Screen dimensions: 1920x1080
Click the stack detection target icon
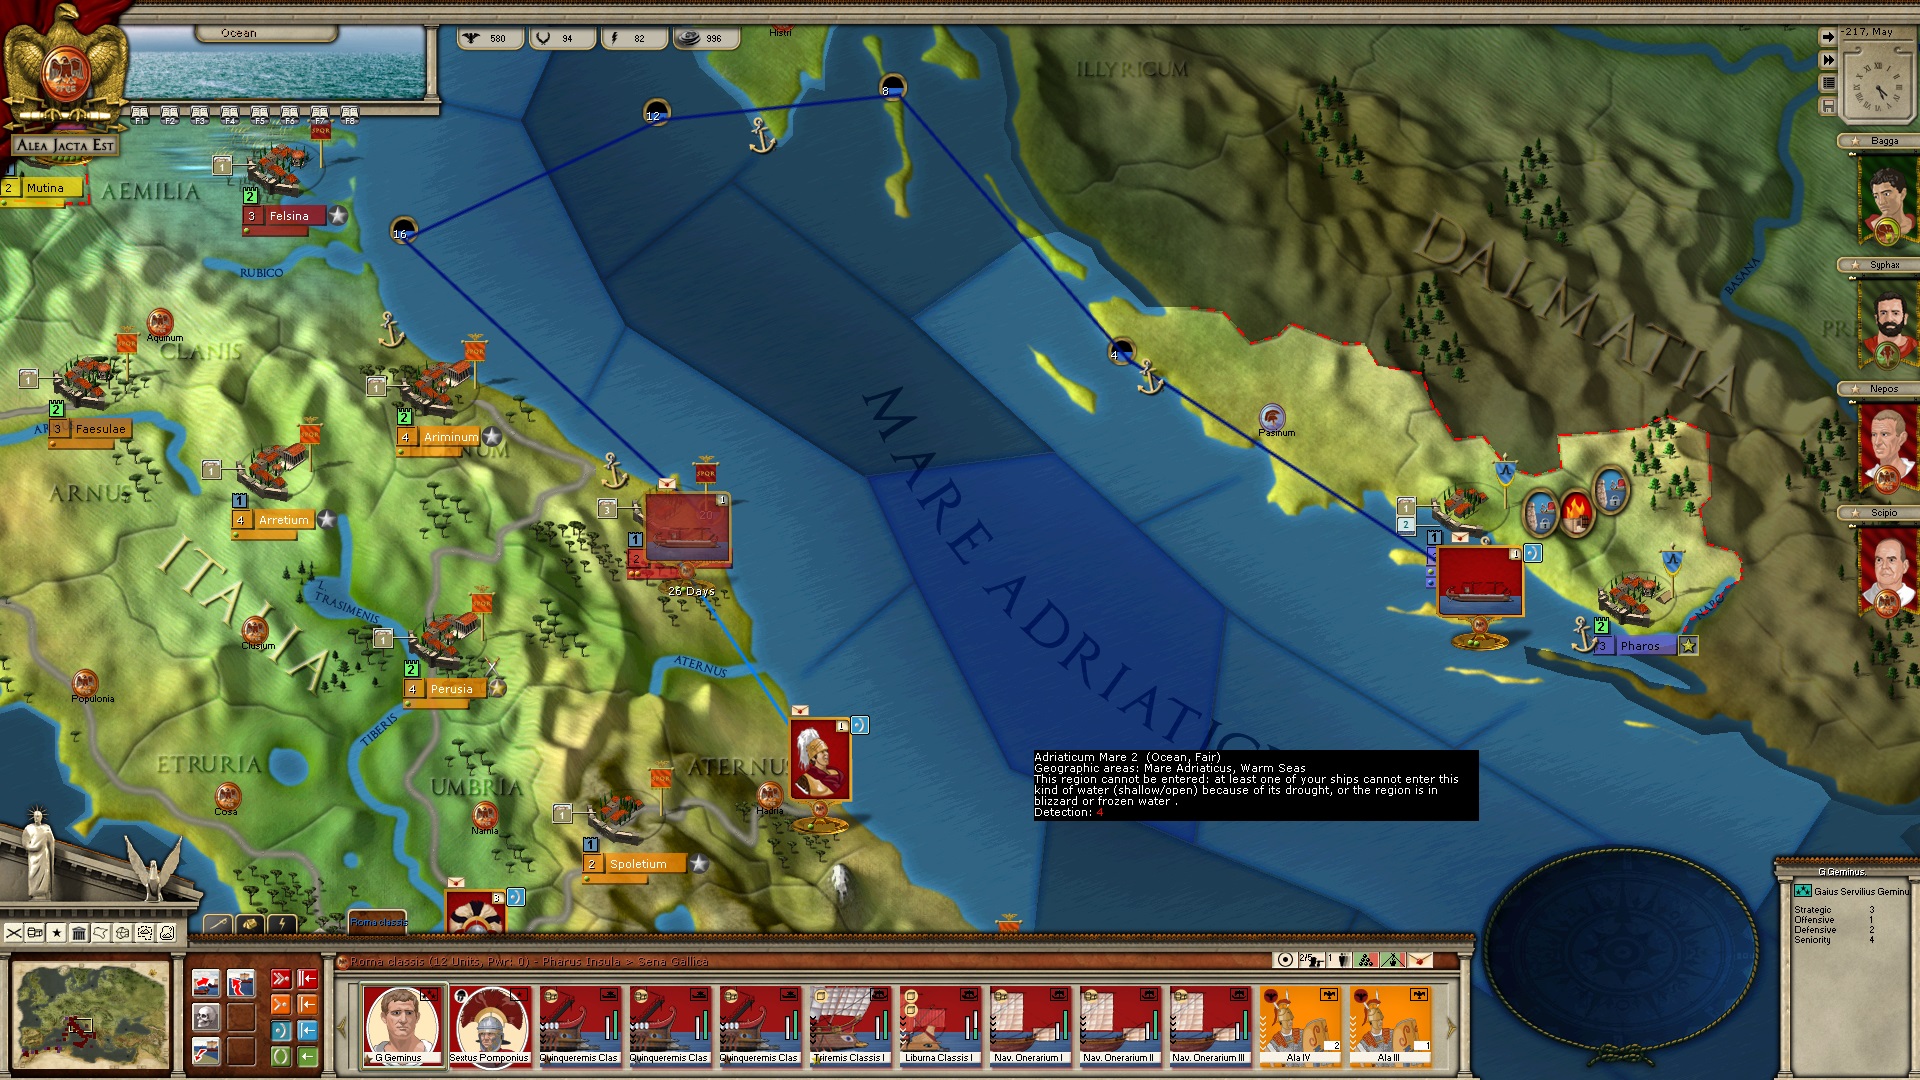(1285, 960)
